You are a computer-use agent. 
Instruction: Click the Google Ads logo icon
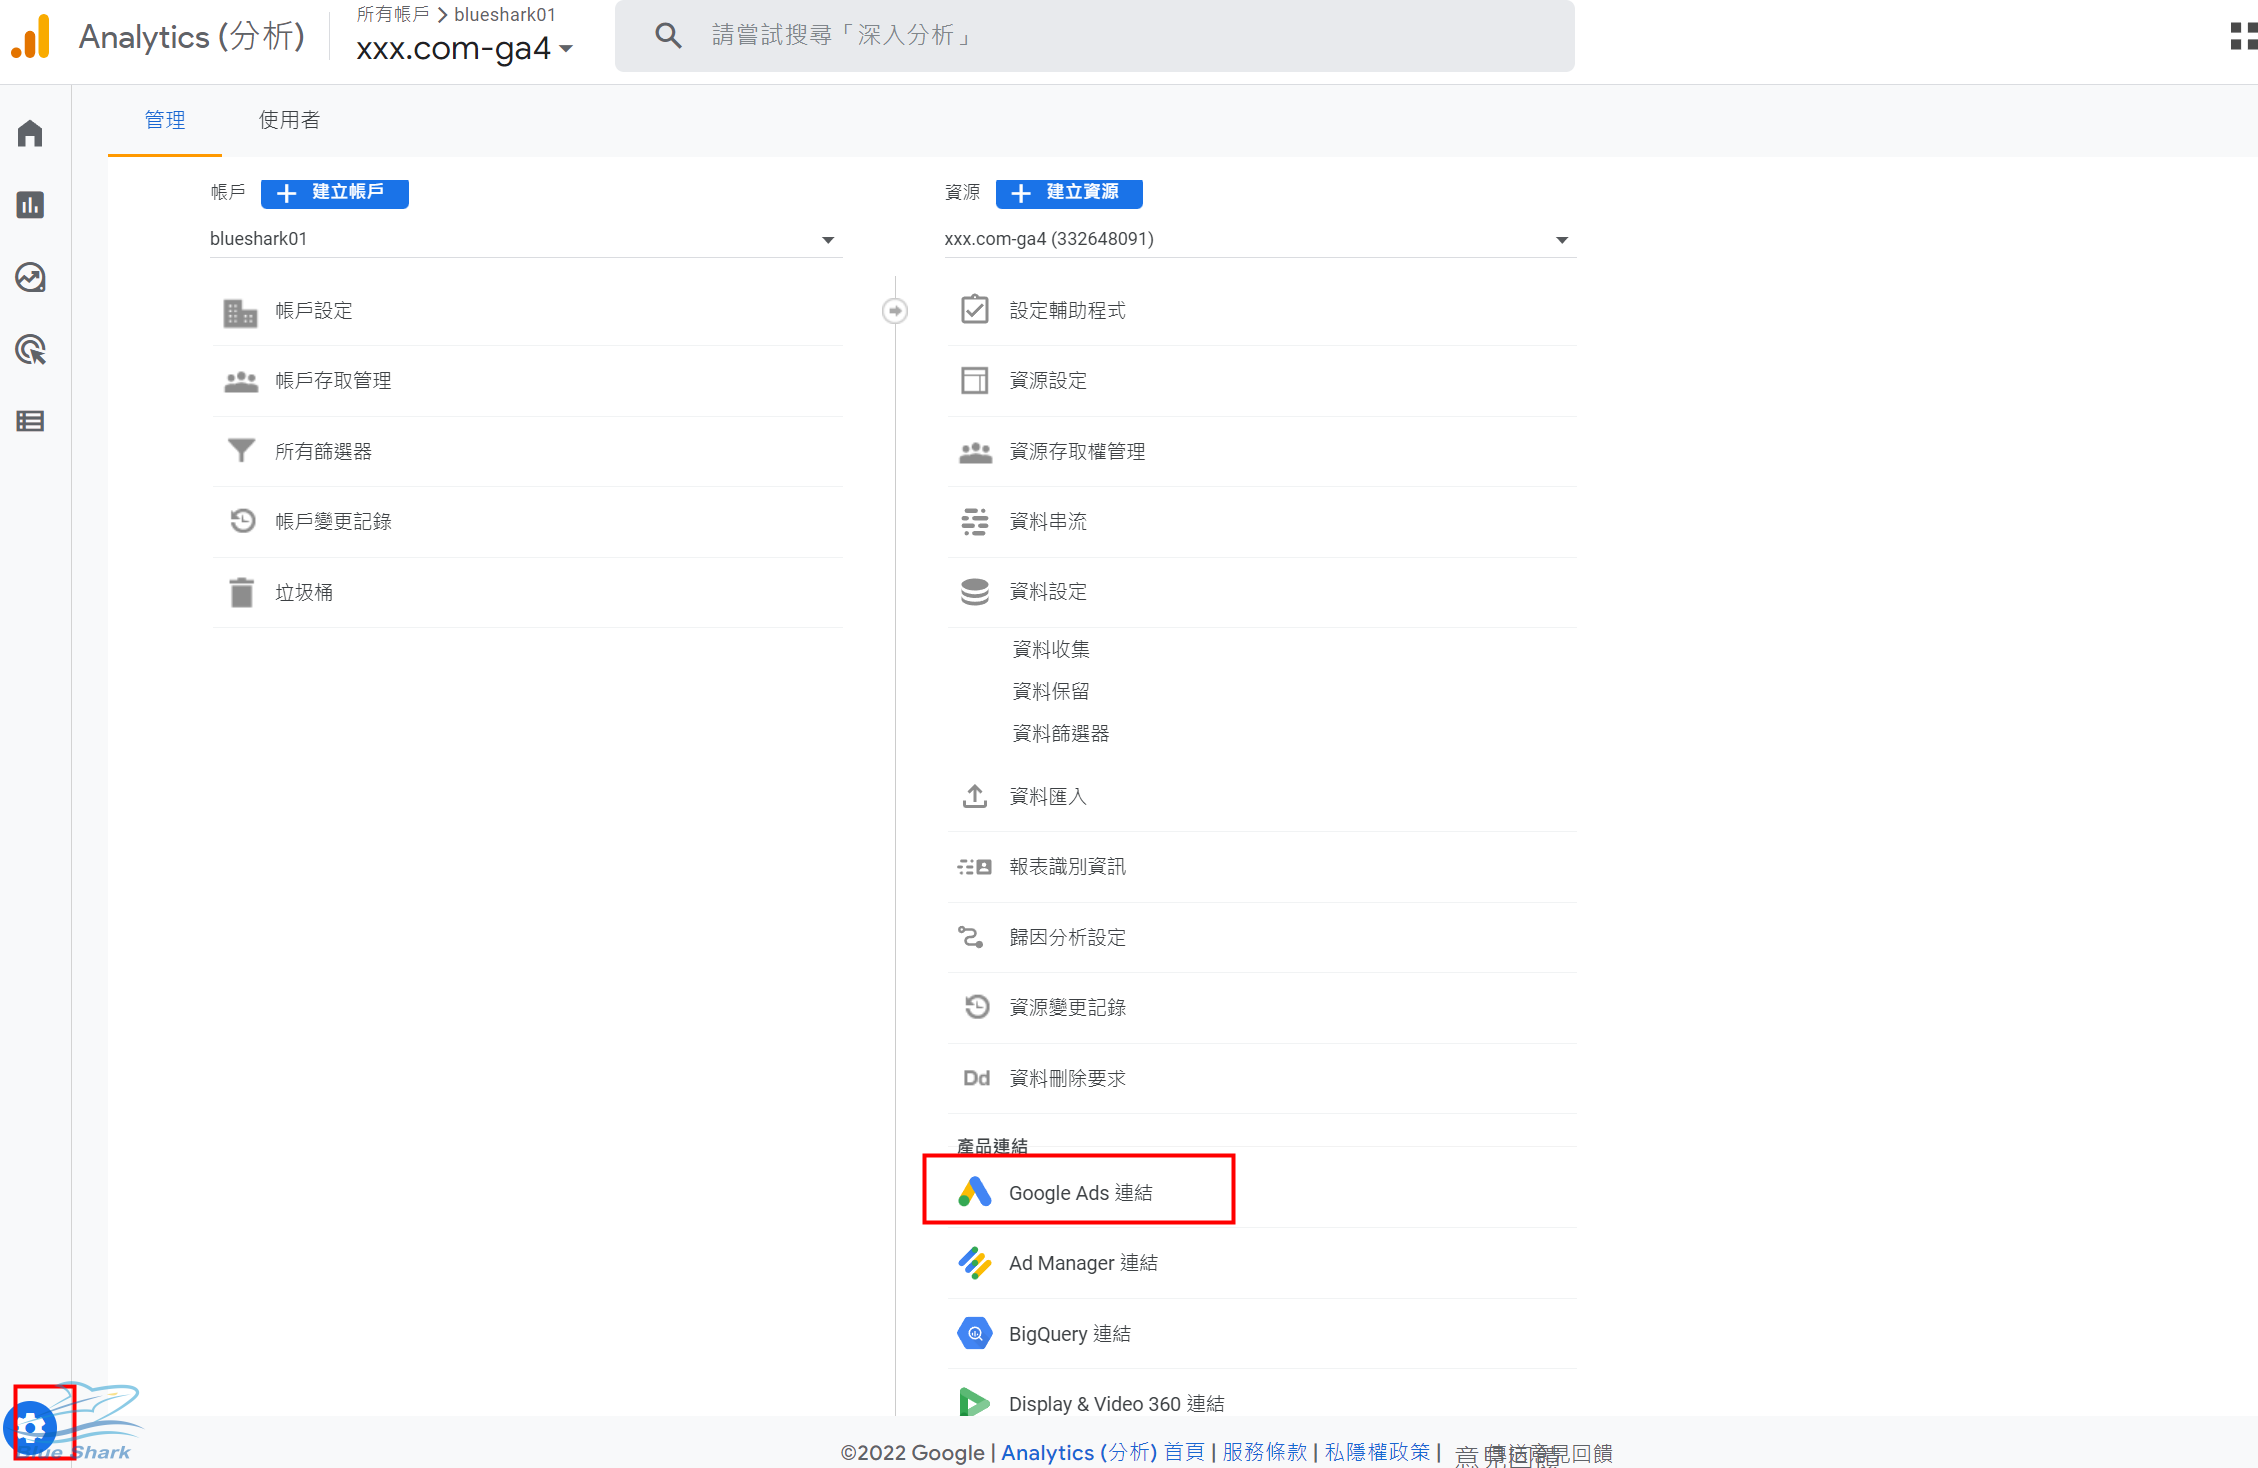[975, 1192]
